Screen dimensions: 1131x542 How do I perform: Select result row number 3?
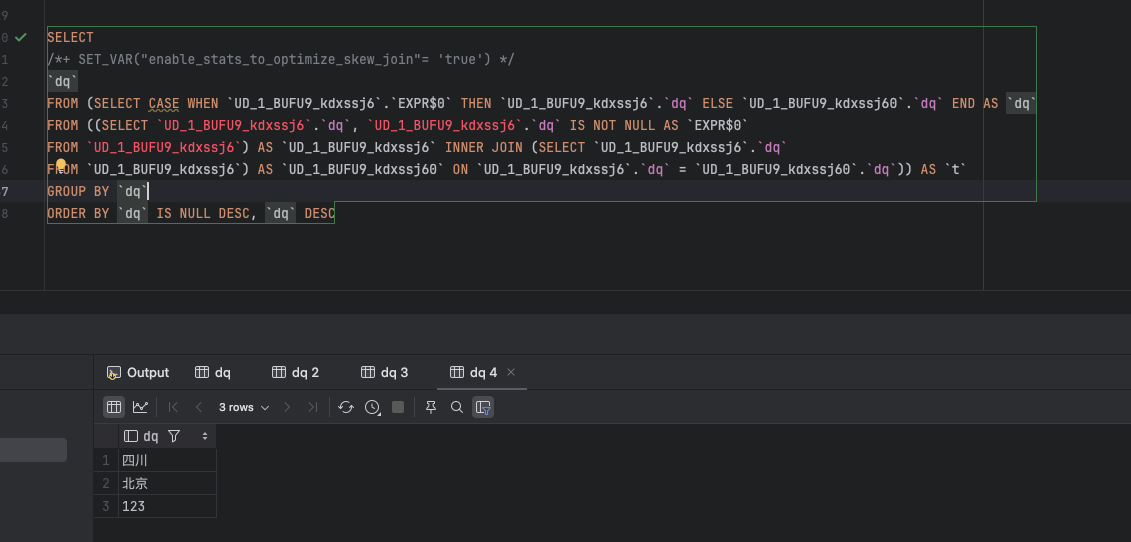(106, 507)
